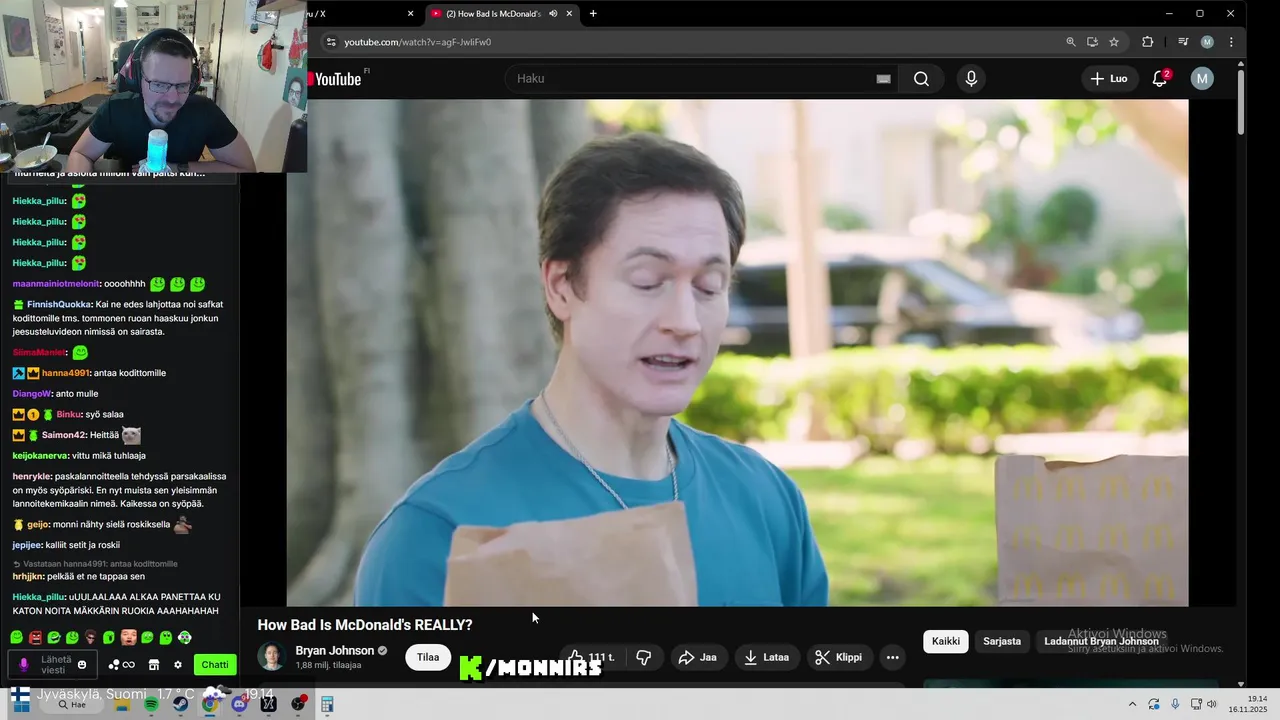The height and width of the screenshot is (720, 1280).
Task: Click the youtube.com URL in the address bar
Action: click(x=418, y=42)
